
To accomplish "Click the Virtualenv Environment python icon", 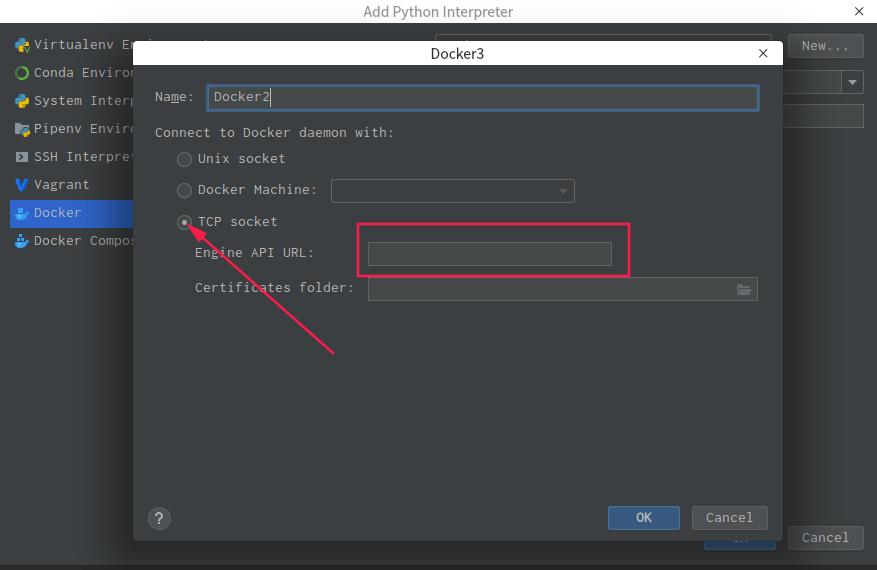I will click(22, 45).
